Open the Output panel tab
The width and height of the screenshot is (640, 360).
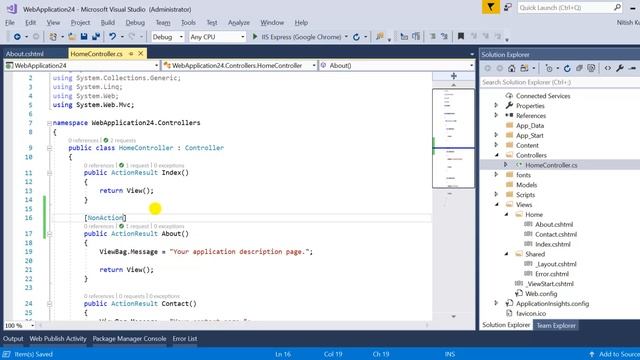13,338
